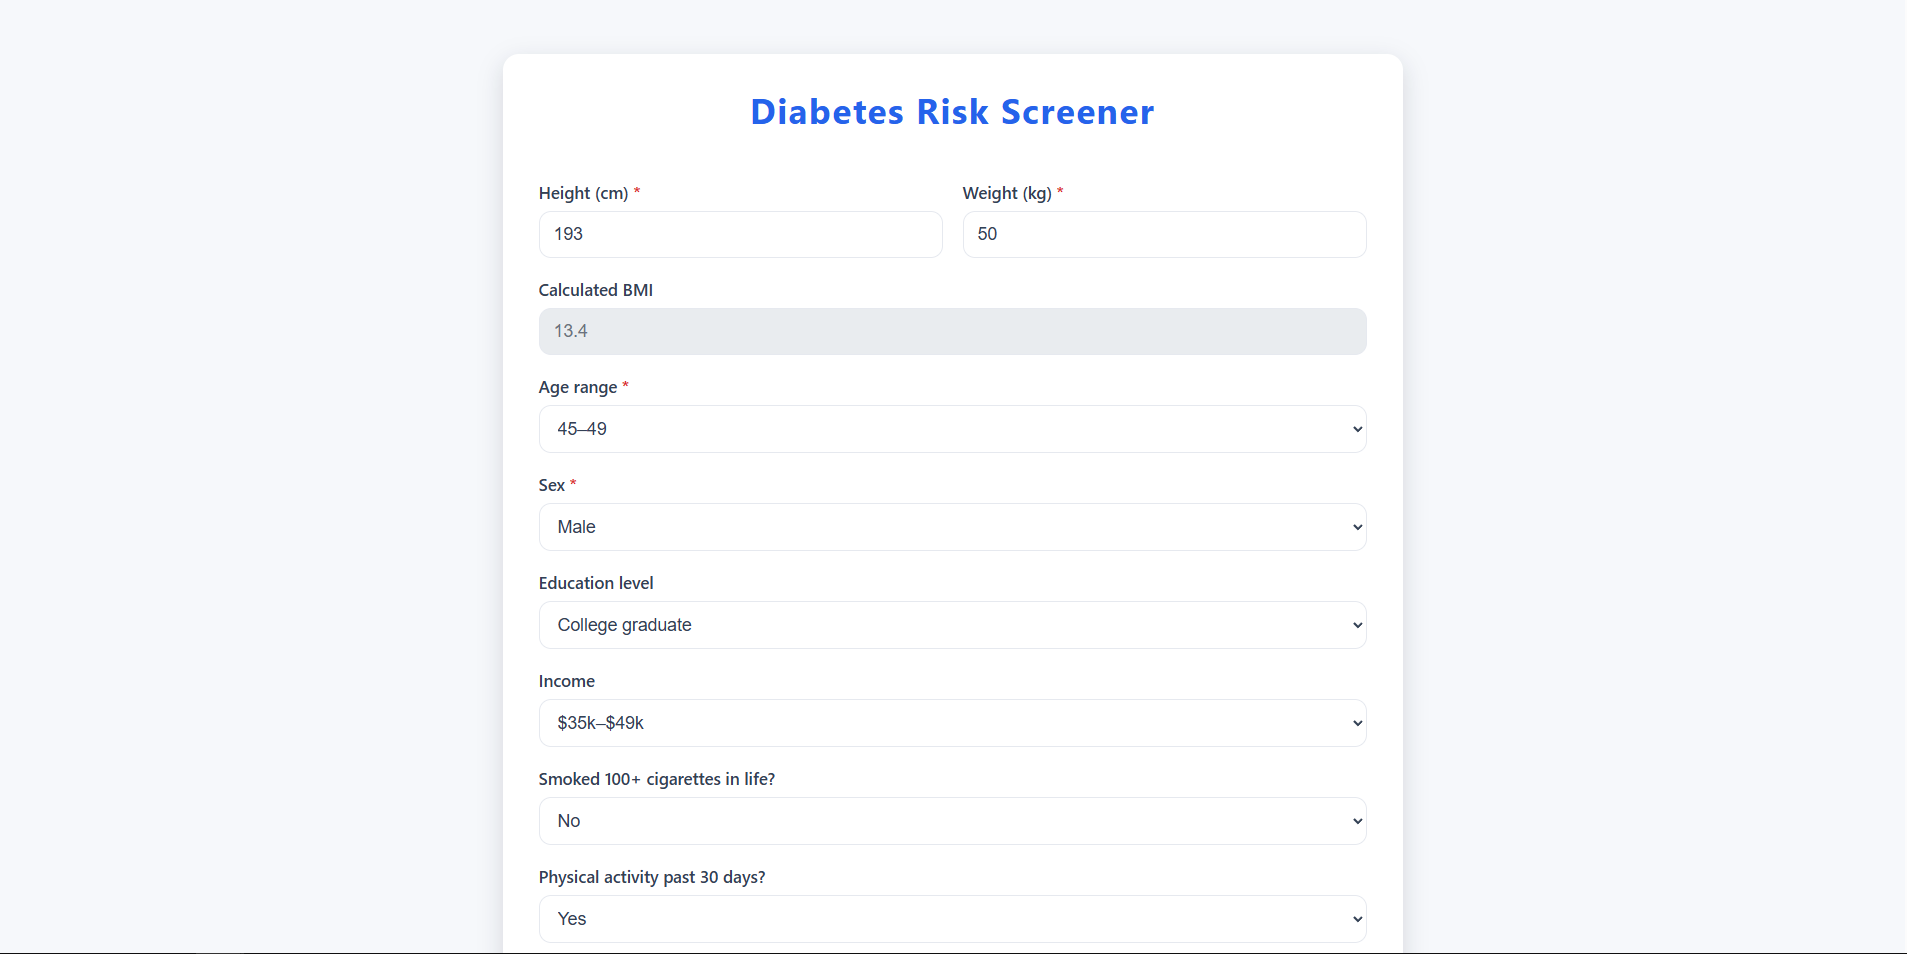Click the Diabetes Risk Screener heading
This screenshot has height=954, width=1907.
tap(952, 112)
